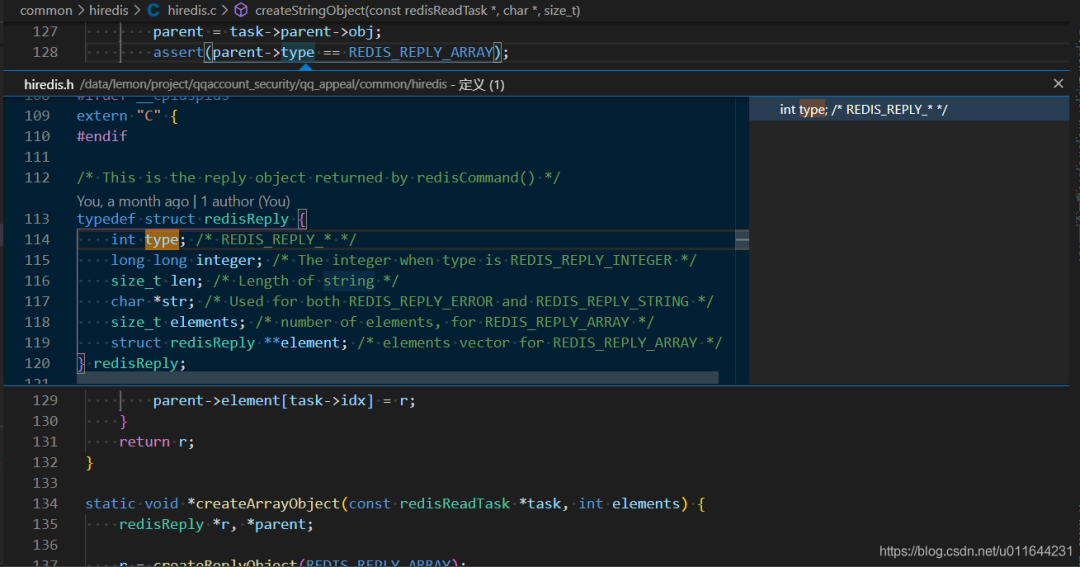Click 'return r;' on line 131

[x=156, y=442]
